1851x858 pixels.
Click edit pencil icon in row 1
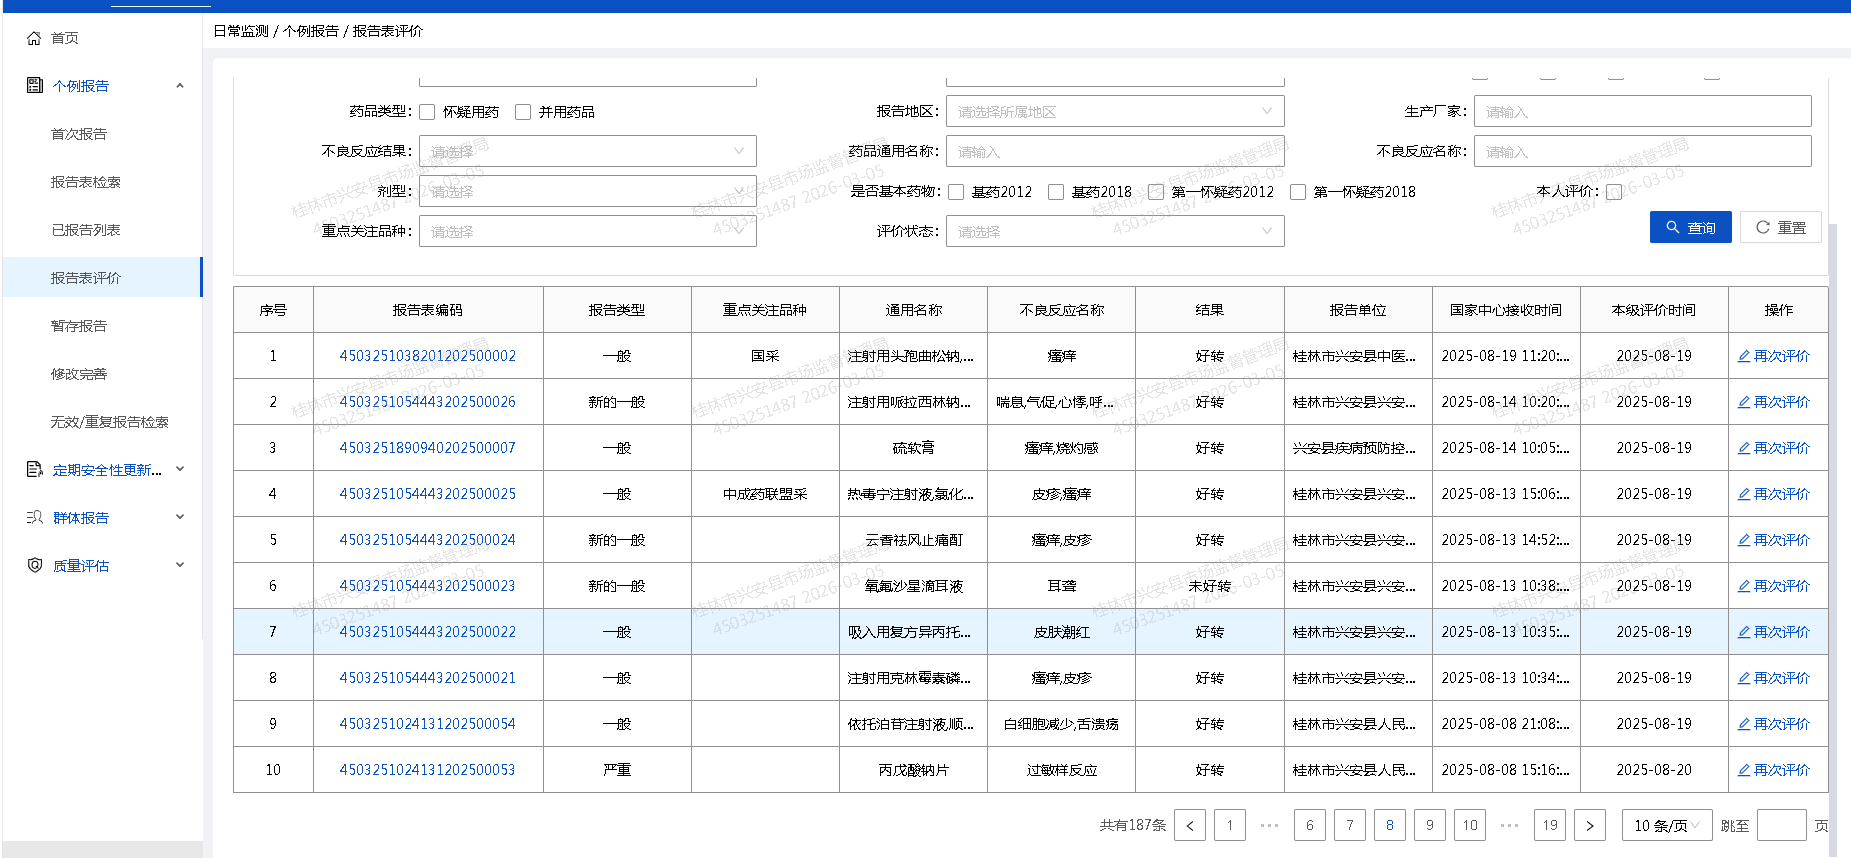(1743, 356)
